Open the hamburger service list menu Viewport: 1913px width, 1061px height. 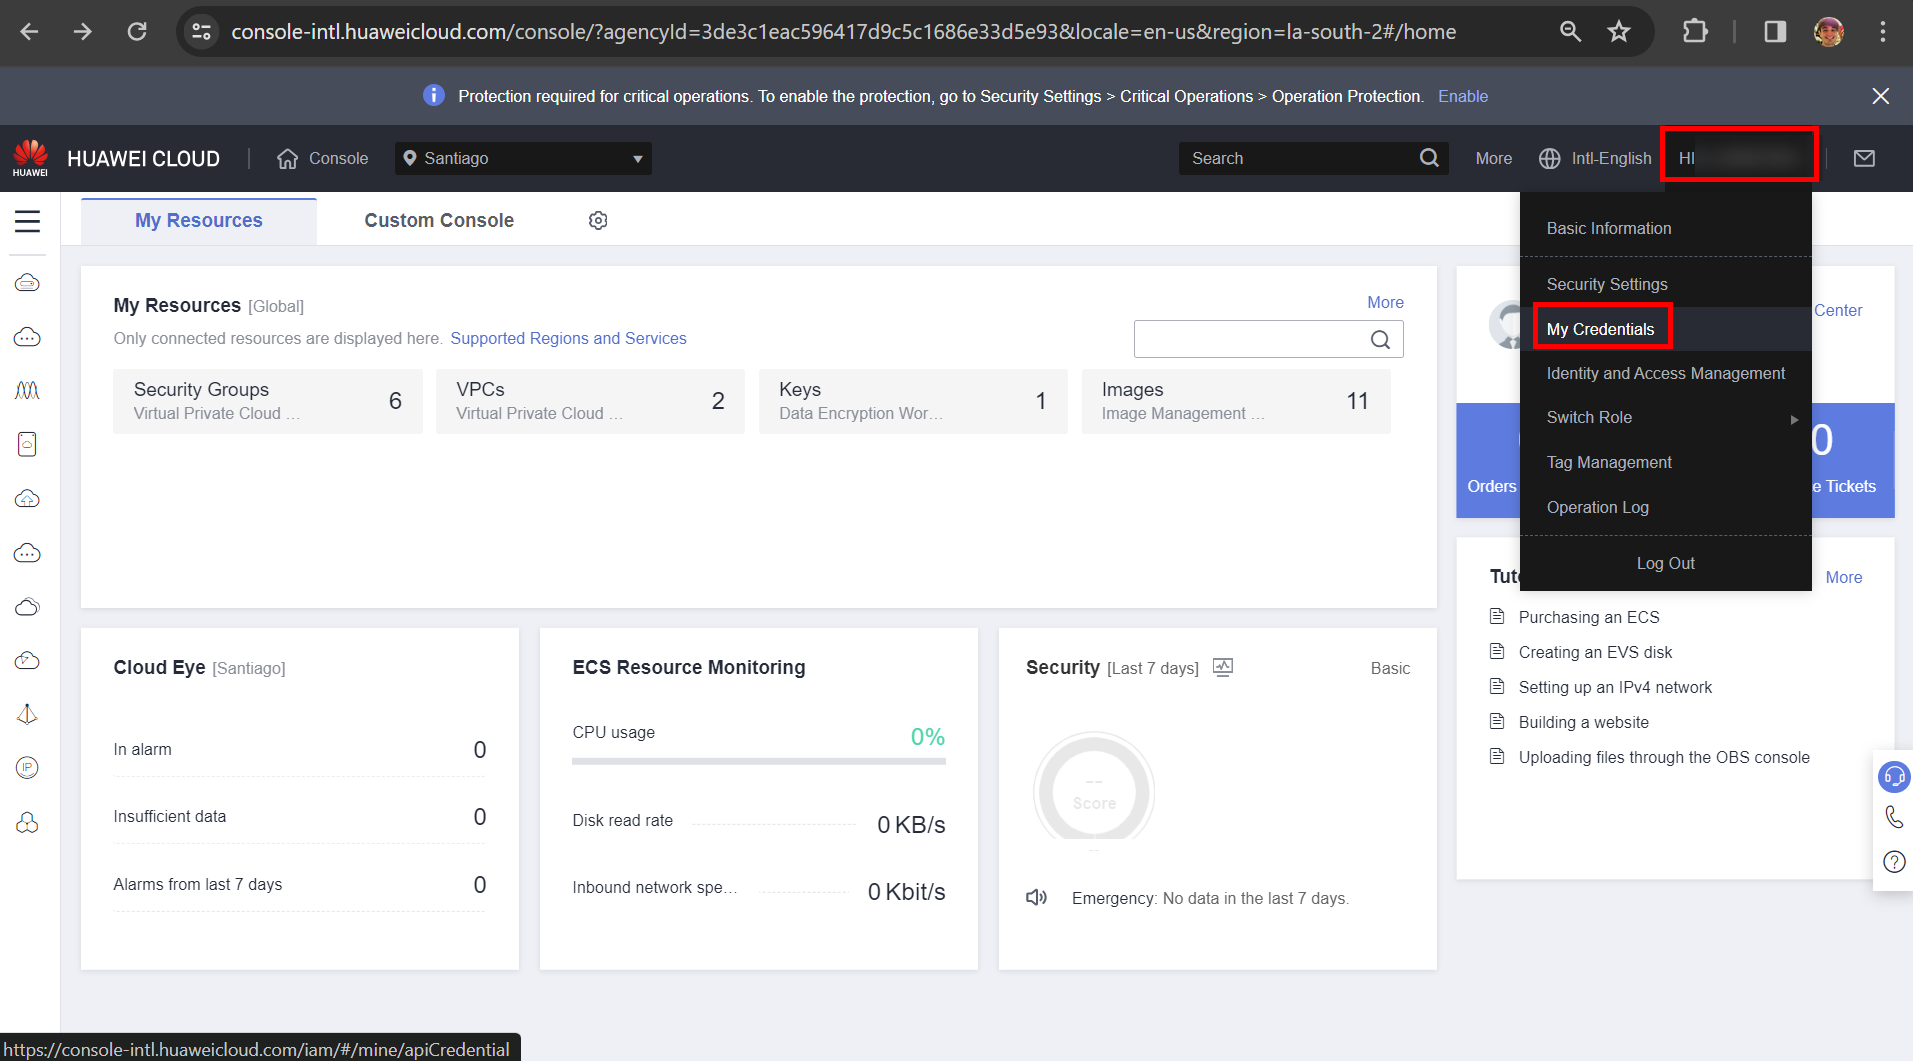pos(28,221)
